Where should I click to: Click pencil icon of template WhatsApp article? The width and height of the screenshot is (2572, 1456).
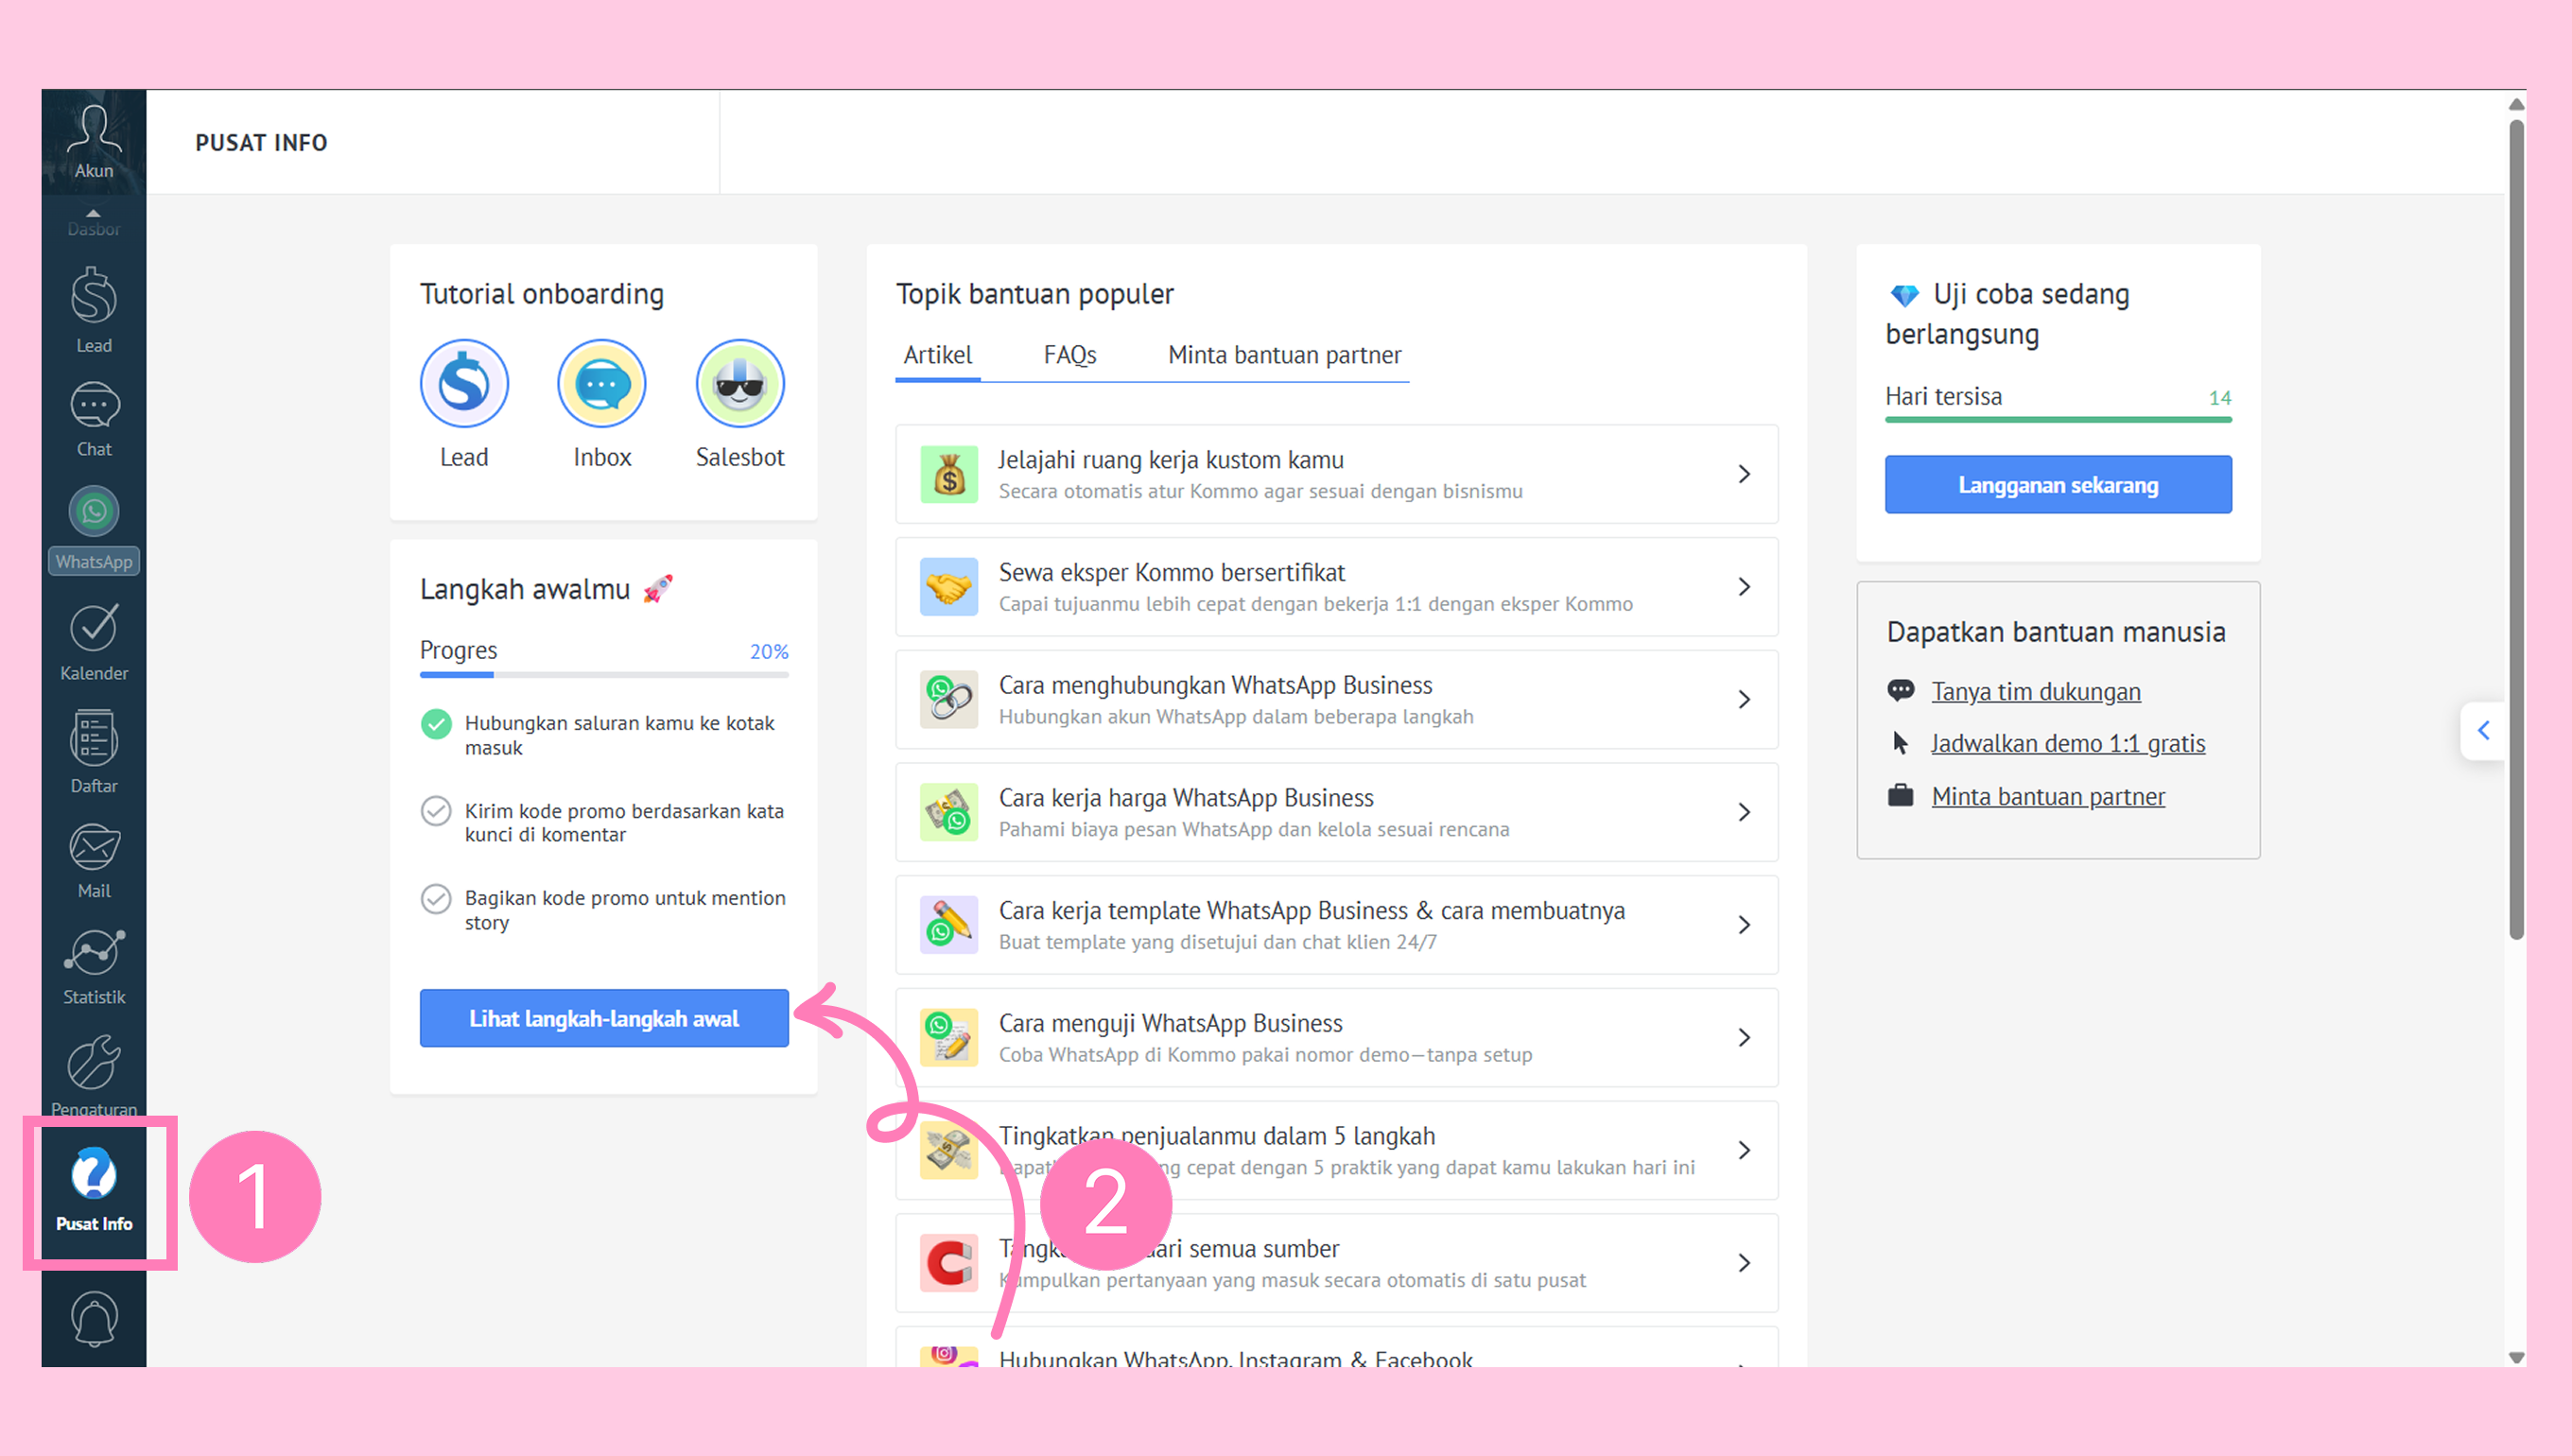point(949,925)
